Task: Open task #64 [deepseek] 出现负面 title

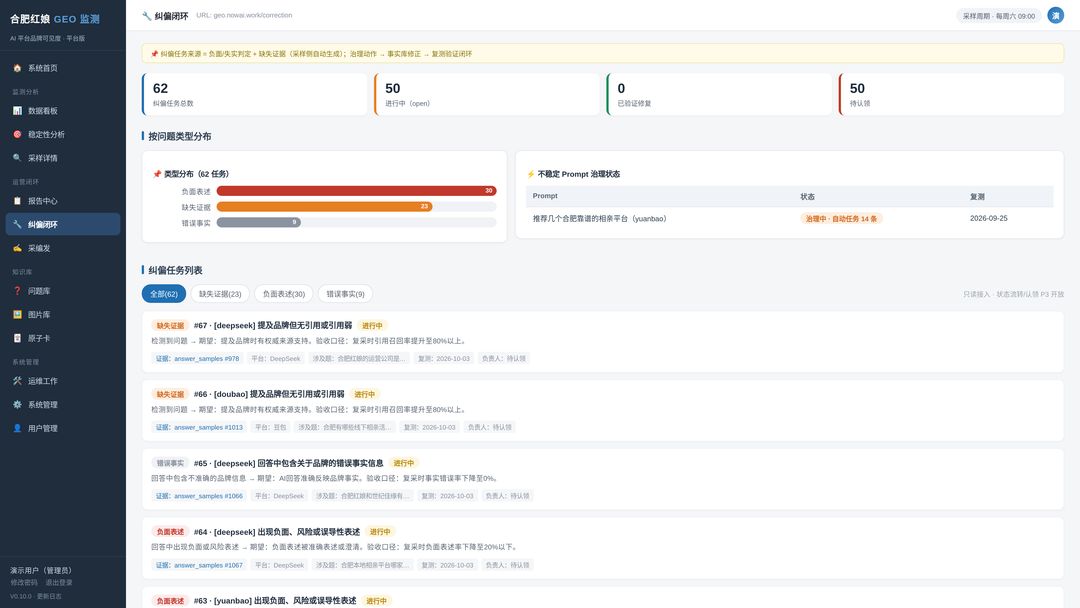Action: point(277,532)
